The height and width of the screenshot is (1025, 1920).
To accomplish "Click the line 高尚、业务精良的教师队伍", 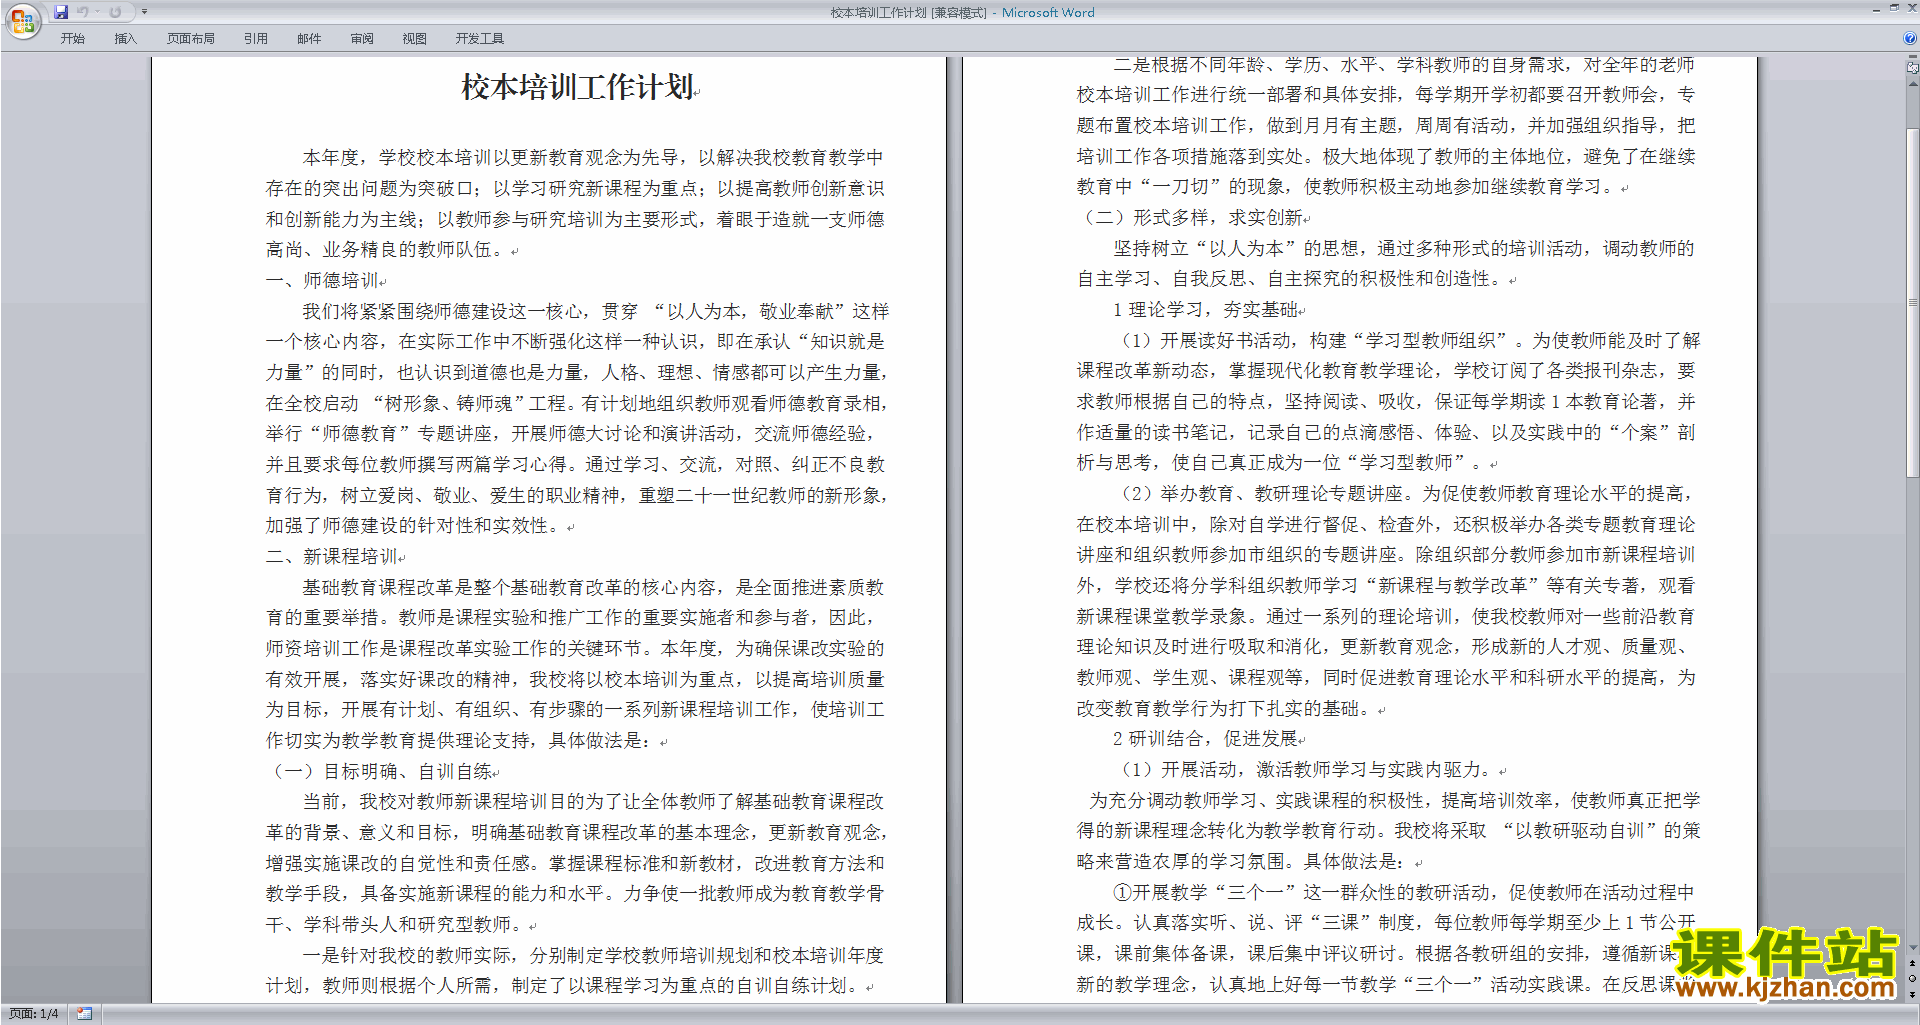I will click(x=384, y=249).
